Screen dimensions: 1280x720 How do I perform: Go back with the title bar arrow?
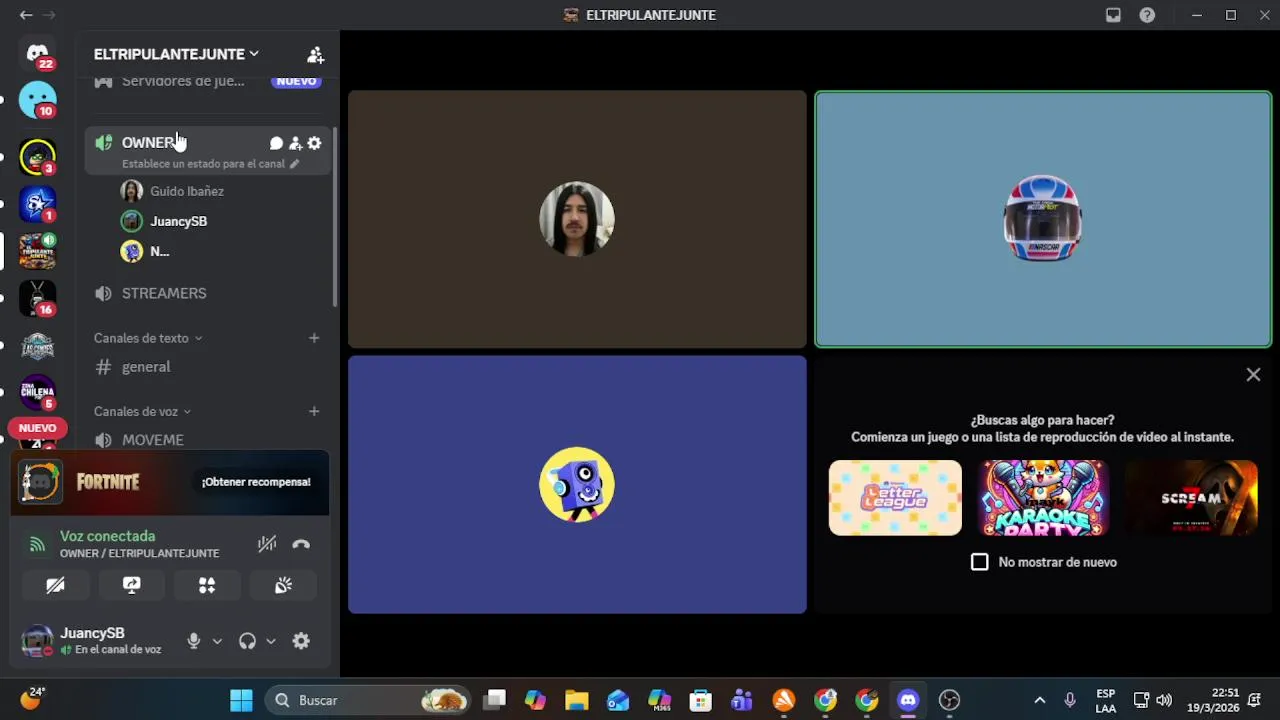[26, 15]
